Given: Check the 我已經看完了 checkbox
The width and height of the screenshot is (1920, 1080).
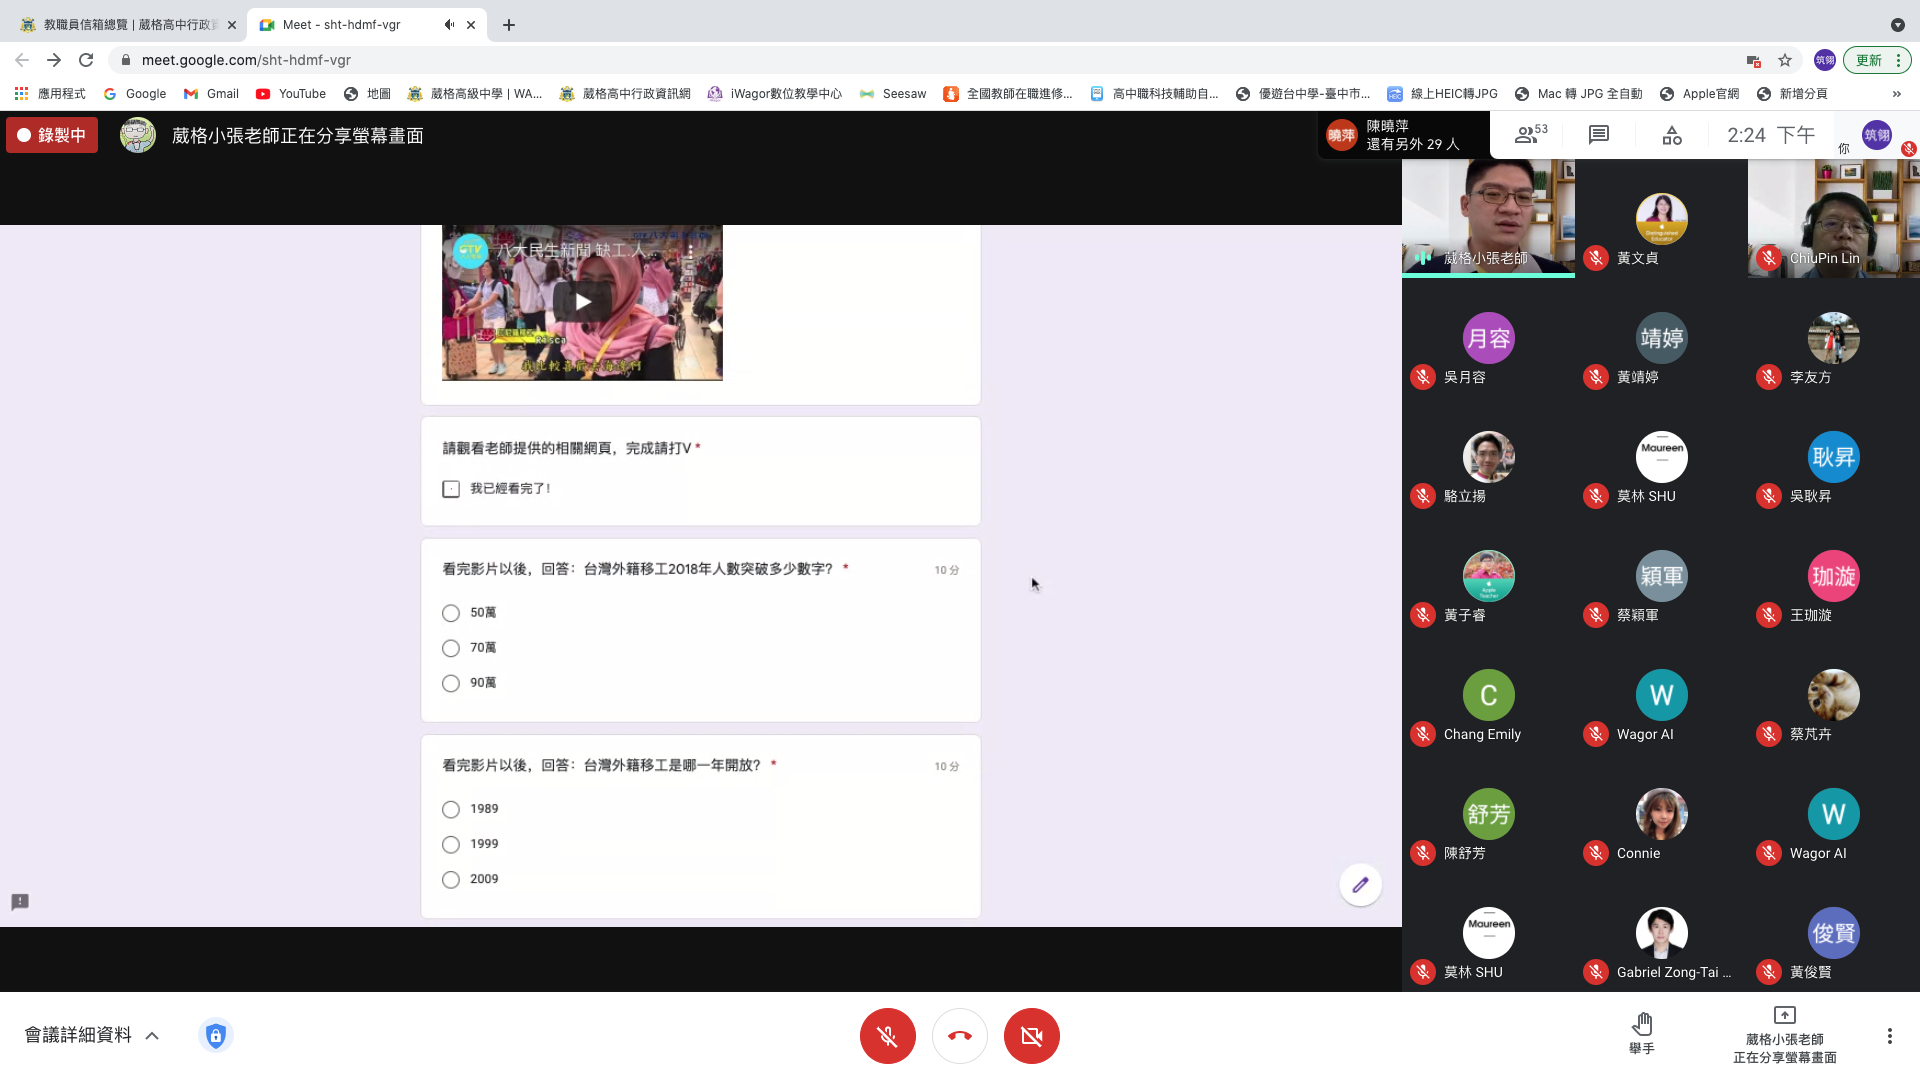Looking at the screenshot, I should 451,489.
